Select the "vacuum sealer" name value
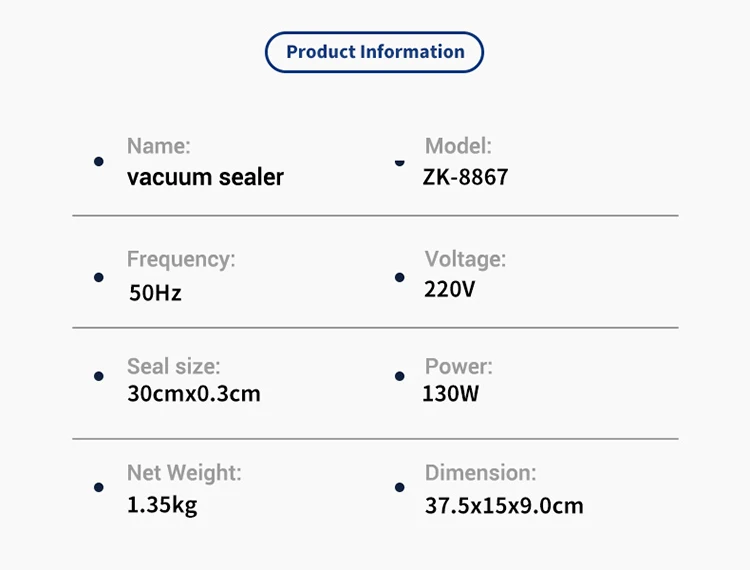The height and width of the screenshot is (570, 750). point(205,178)
